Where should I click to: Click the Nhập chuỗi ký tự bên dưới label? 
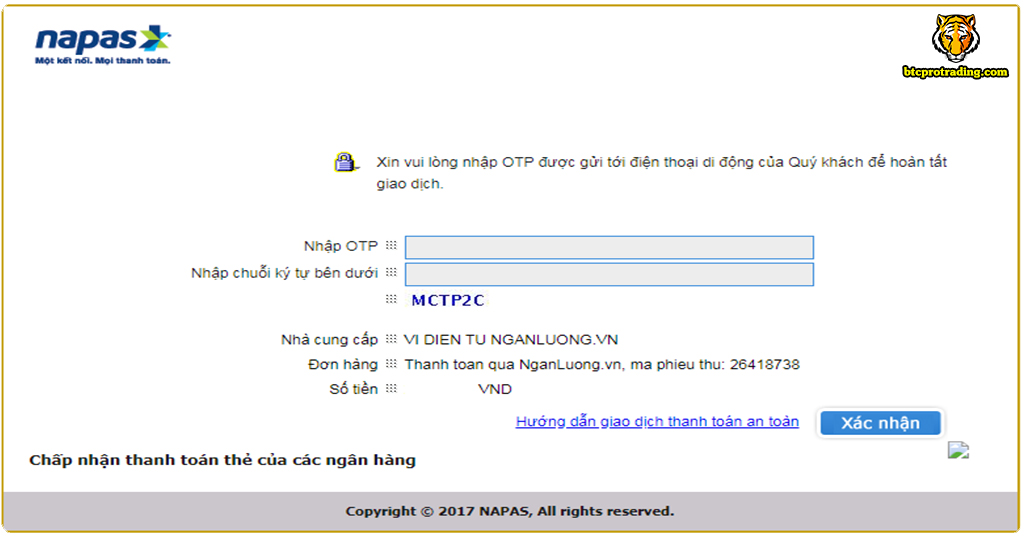click(284, 273)
